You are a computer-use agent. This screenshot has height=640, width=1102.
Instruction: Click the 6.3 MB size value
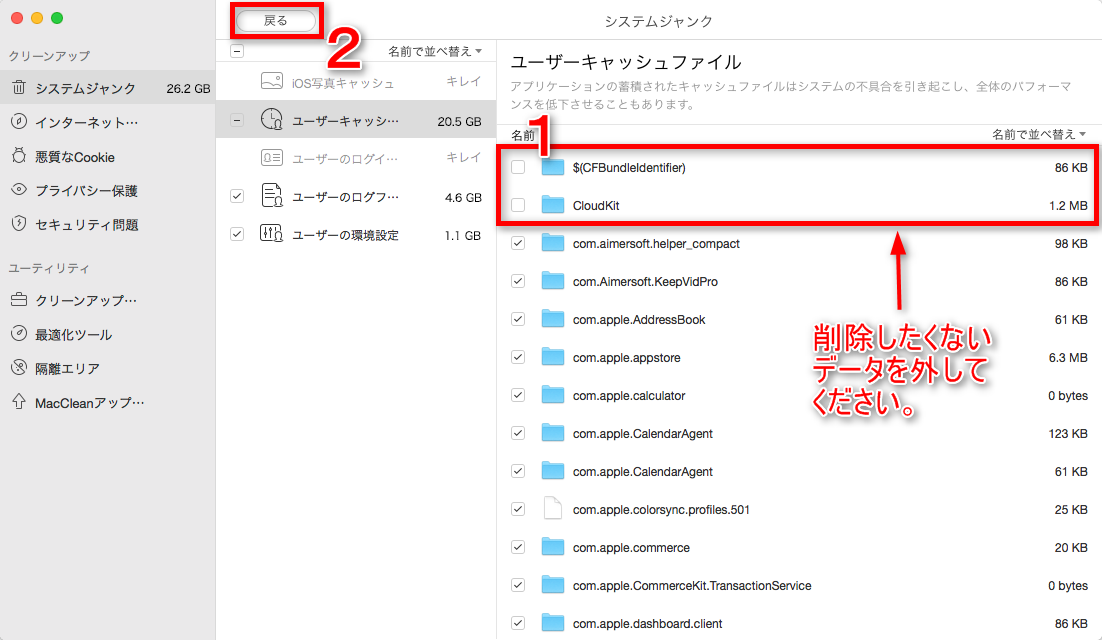(x=1068, y=358)
